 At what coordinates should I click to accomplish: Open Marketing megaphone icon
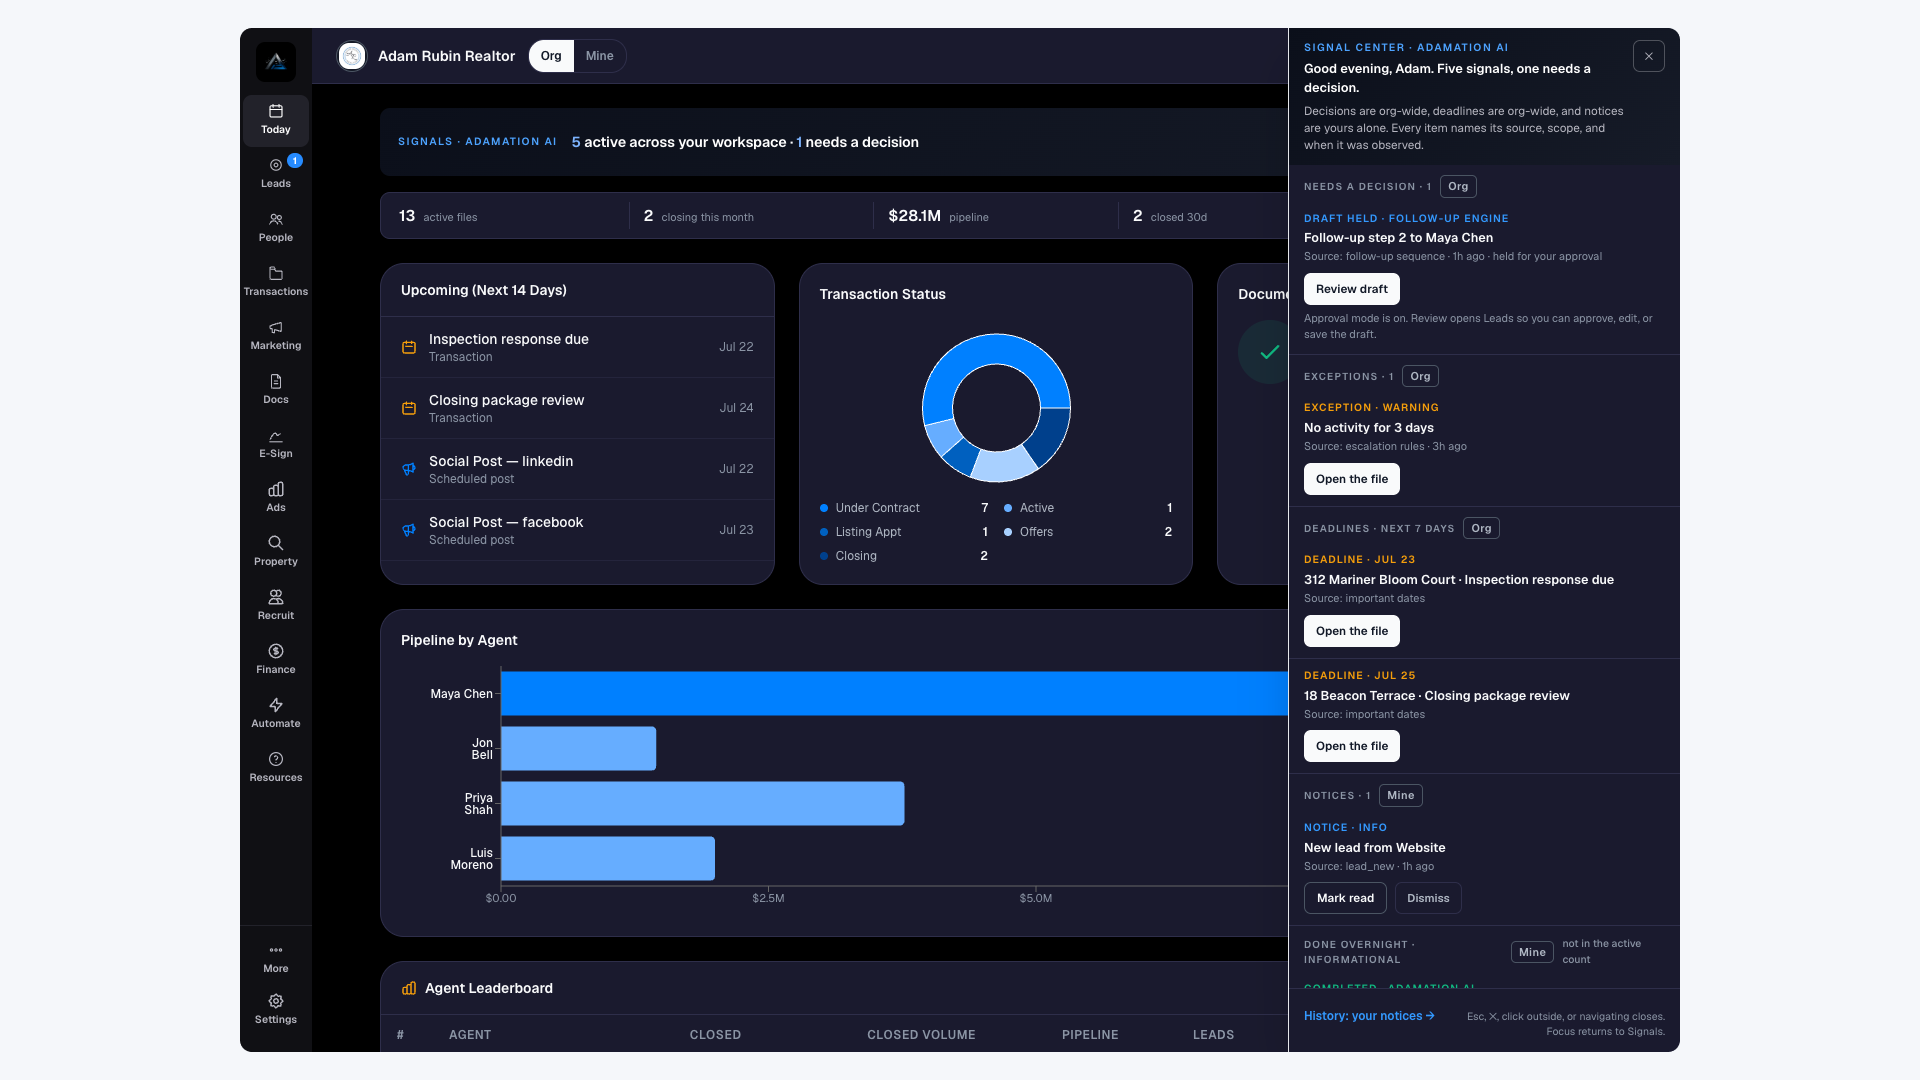tap(275, 327)
